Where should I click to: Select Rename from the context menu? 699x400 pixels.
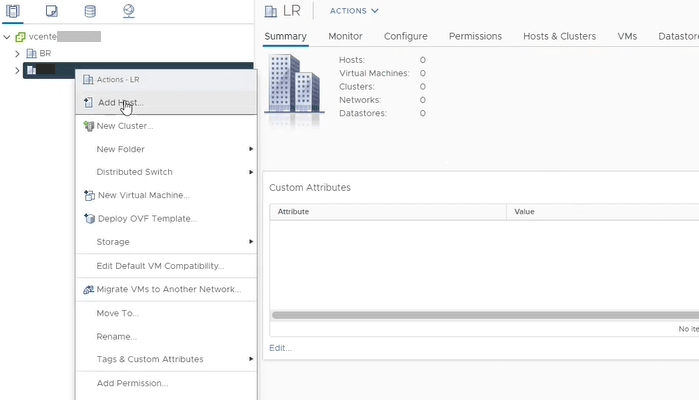tap(116, 336)
